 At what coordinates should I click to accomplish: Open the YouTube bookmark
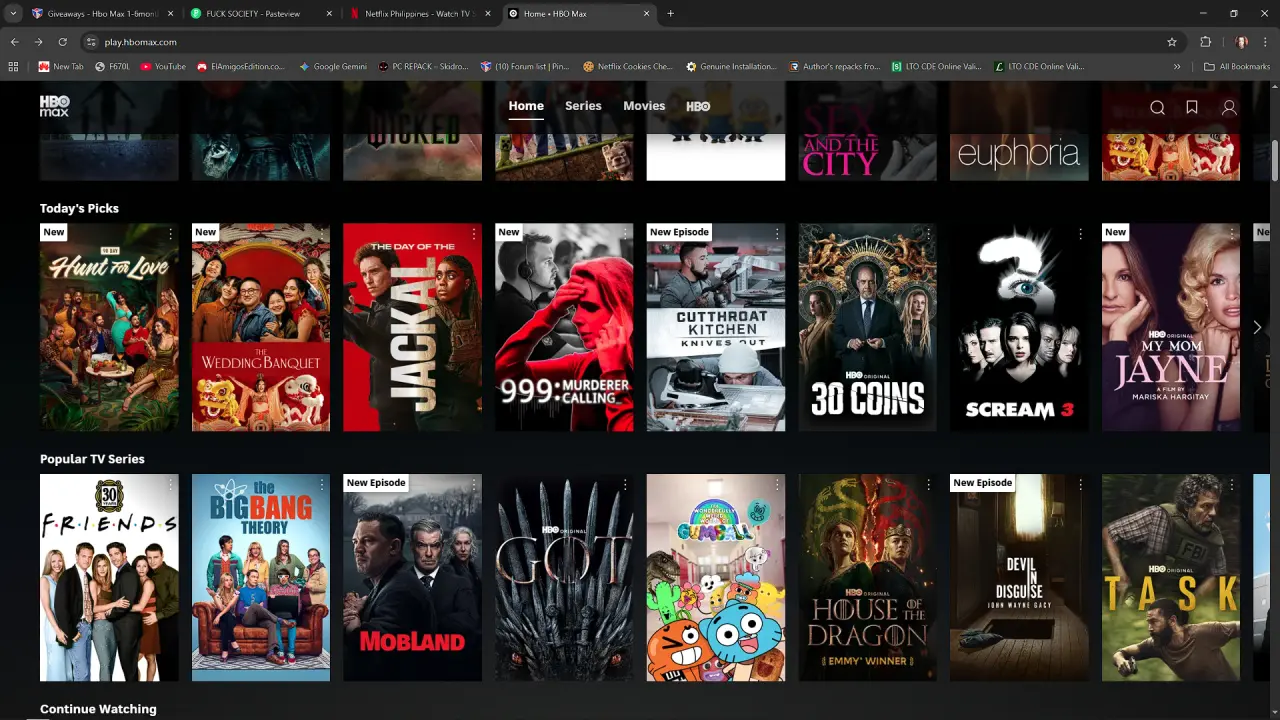(x=163, y=66)
